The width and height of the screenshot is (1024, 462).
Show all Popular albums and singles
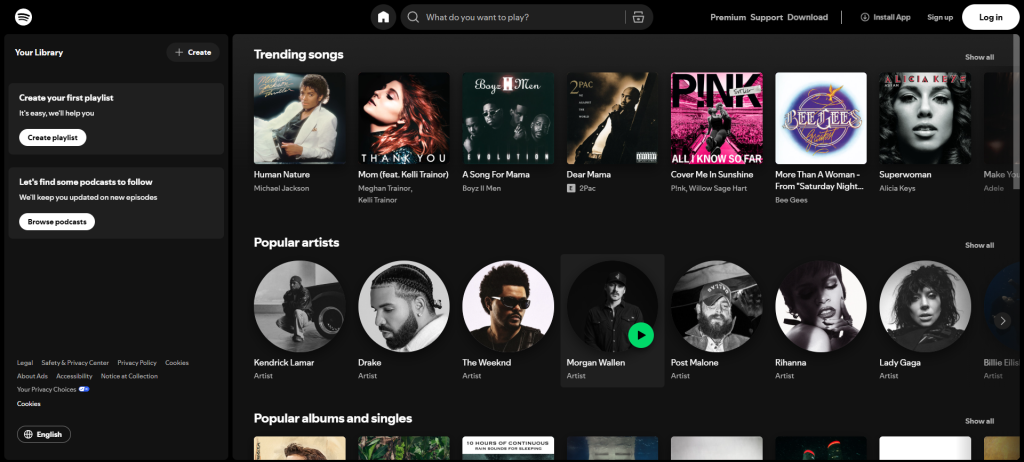[x=980, y=421]
